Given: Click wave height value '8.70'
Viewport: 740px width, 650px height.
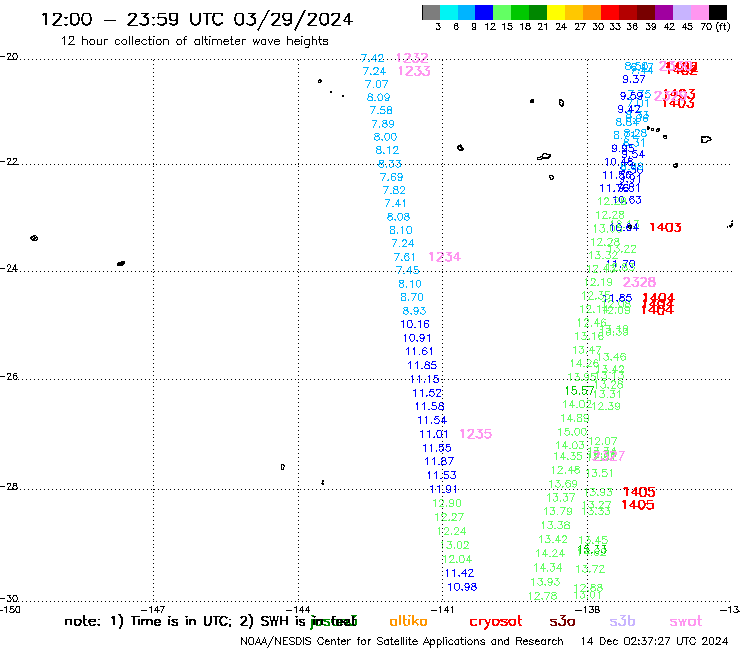Looking at the screenshot, I should pyautogui.click(x=412, y=297).
